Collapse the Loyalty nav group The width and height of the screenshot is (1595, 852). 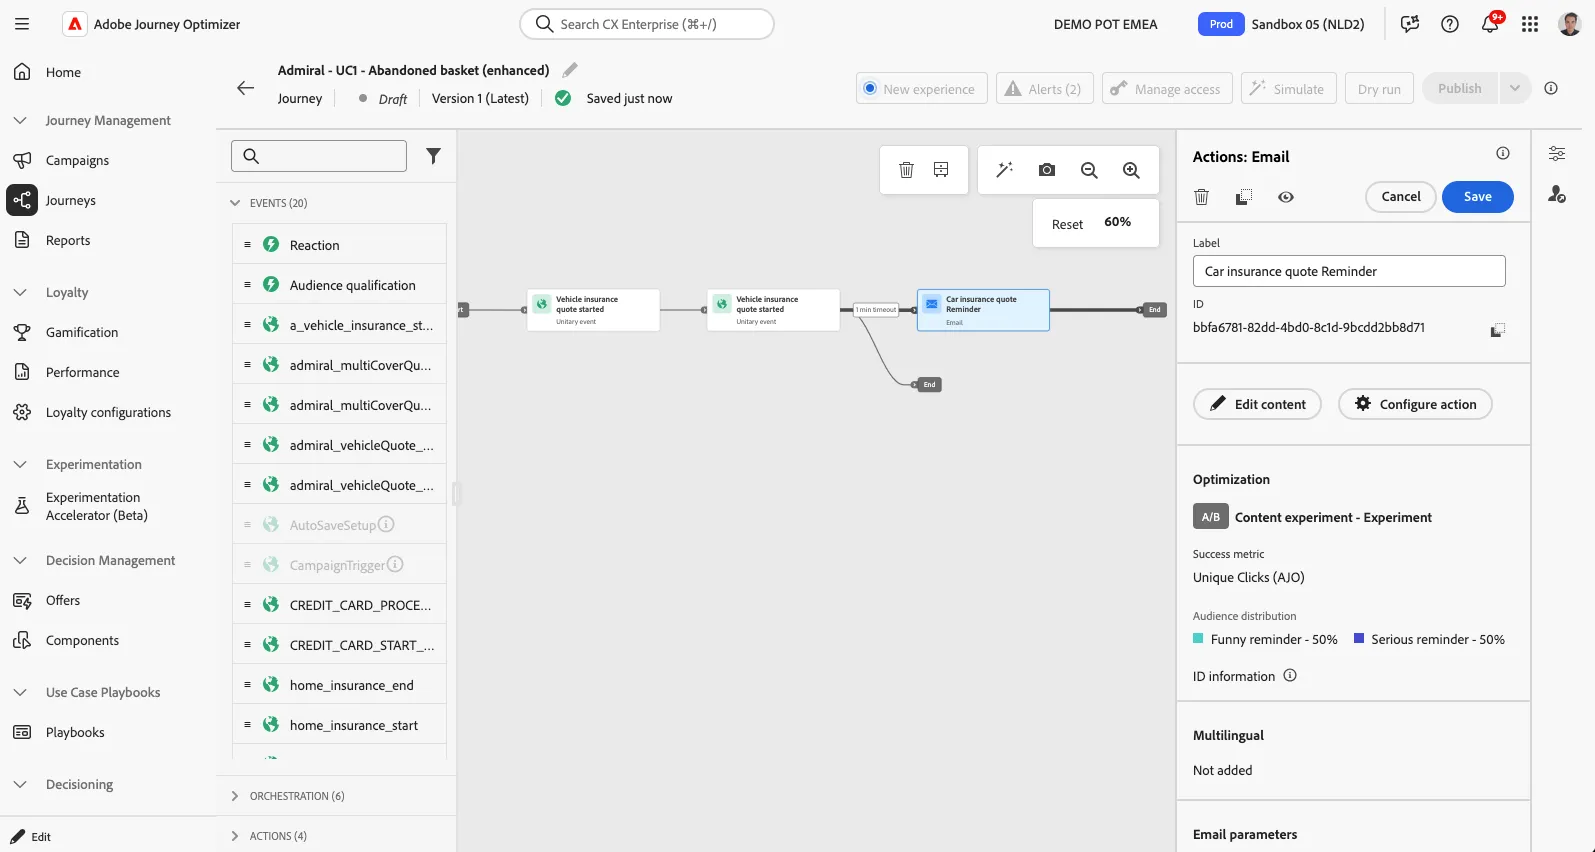20,292
